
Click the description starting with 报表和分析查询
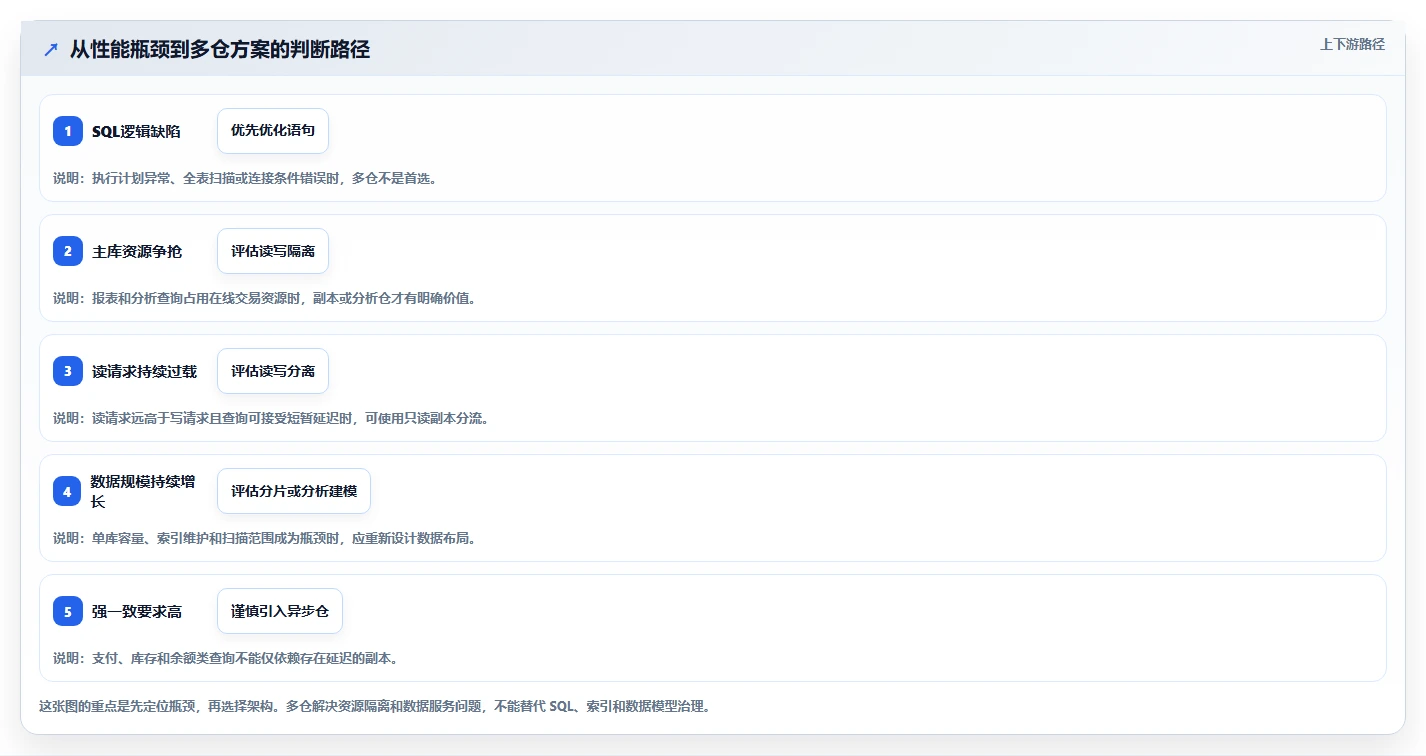[264, 298]
